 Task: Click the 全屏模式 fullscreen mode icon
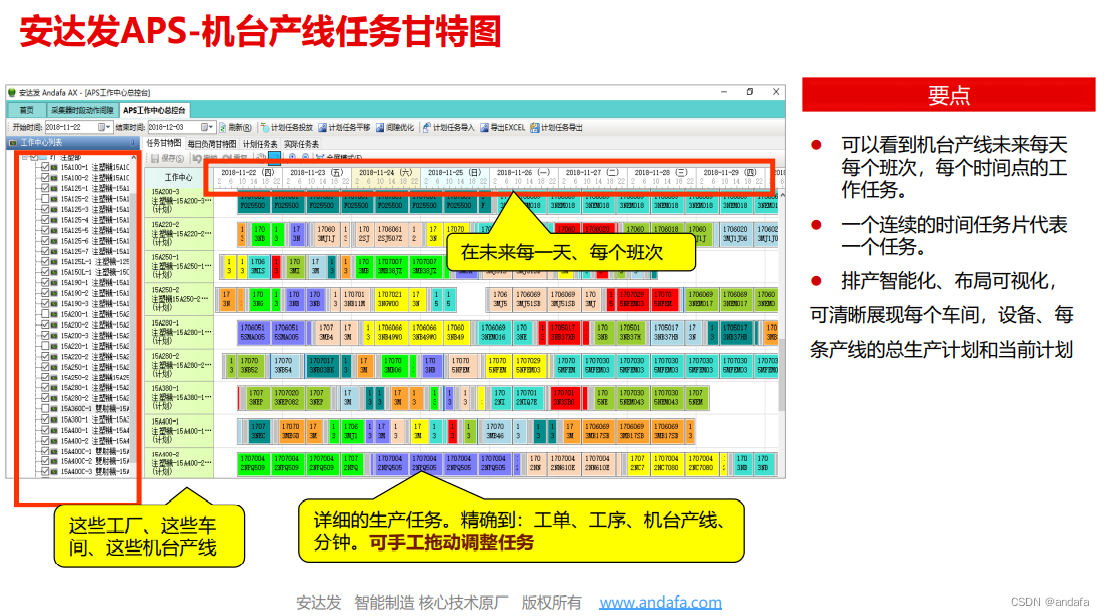(320, 158)
